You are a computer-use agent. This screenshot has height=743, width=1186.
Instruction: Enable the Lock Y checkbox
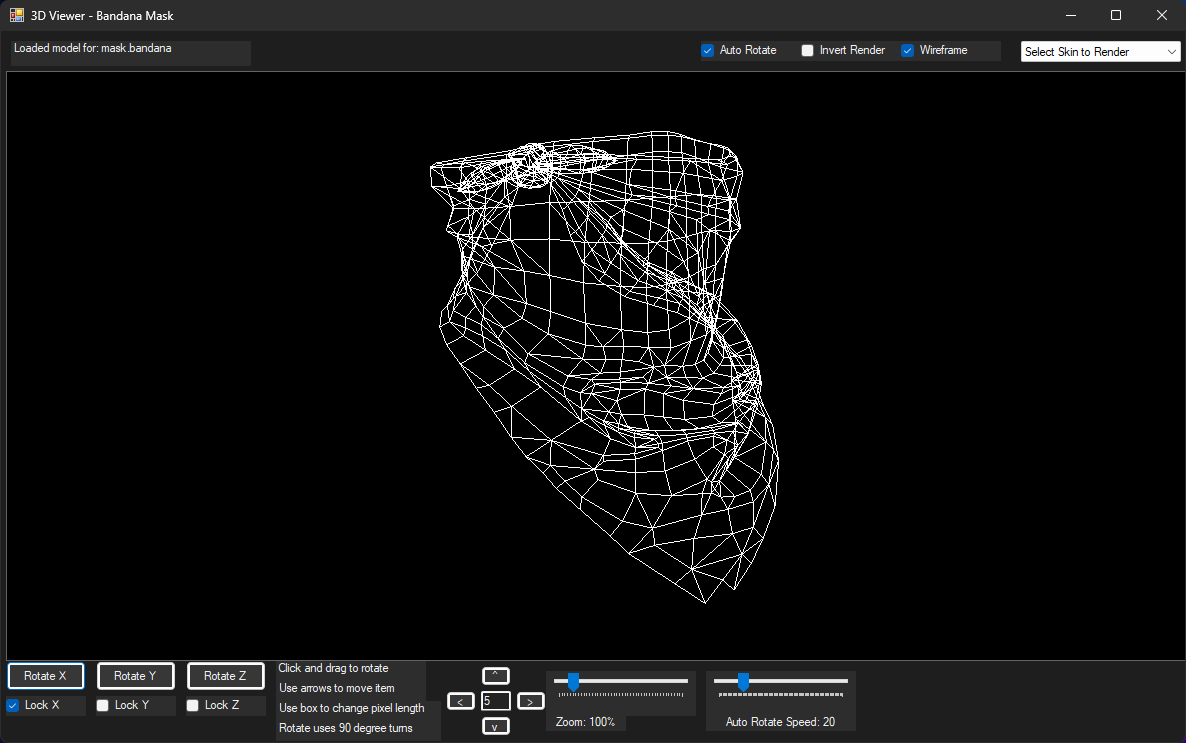pyautogui.click(x=101, y=705)
